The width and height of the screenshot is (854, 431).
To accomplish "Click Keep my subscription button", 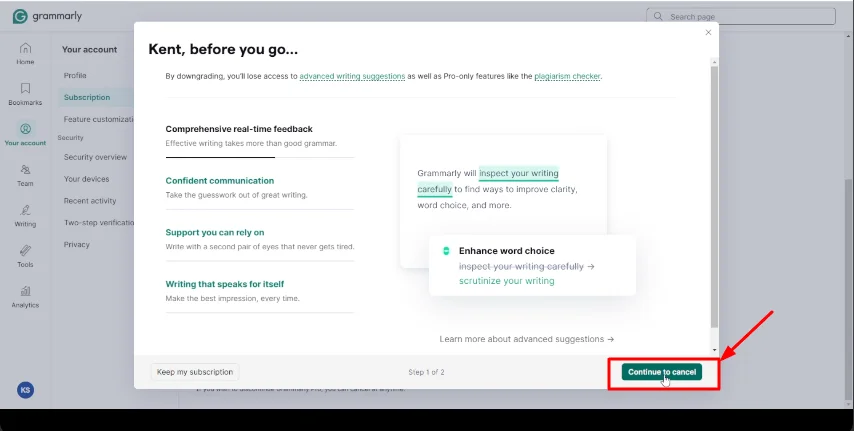I will click(x=195, y=372).
